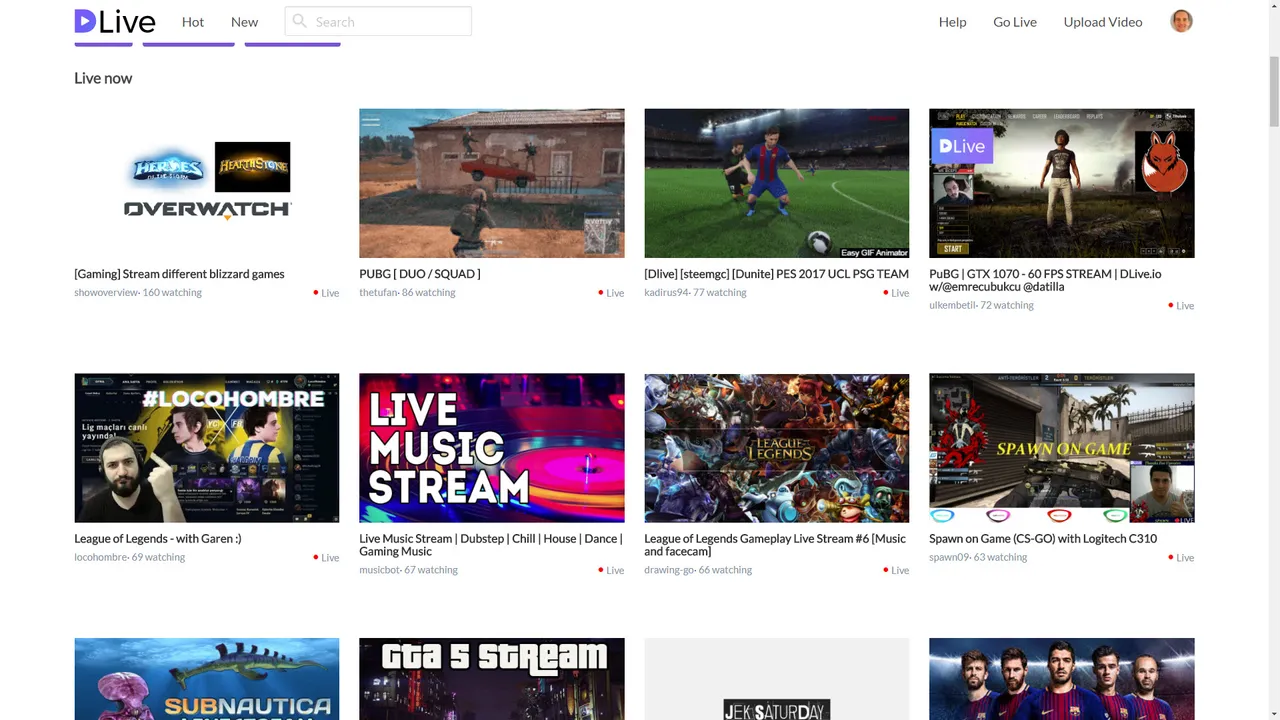
Task: Open the Subnautica stream thumbnail
Action: click(207, 679)
